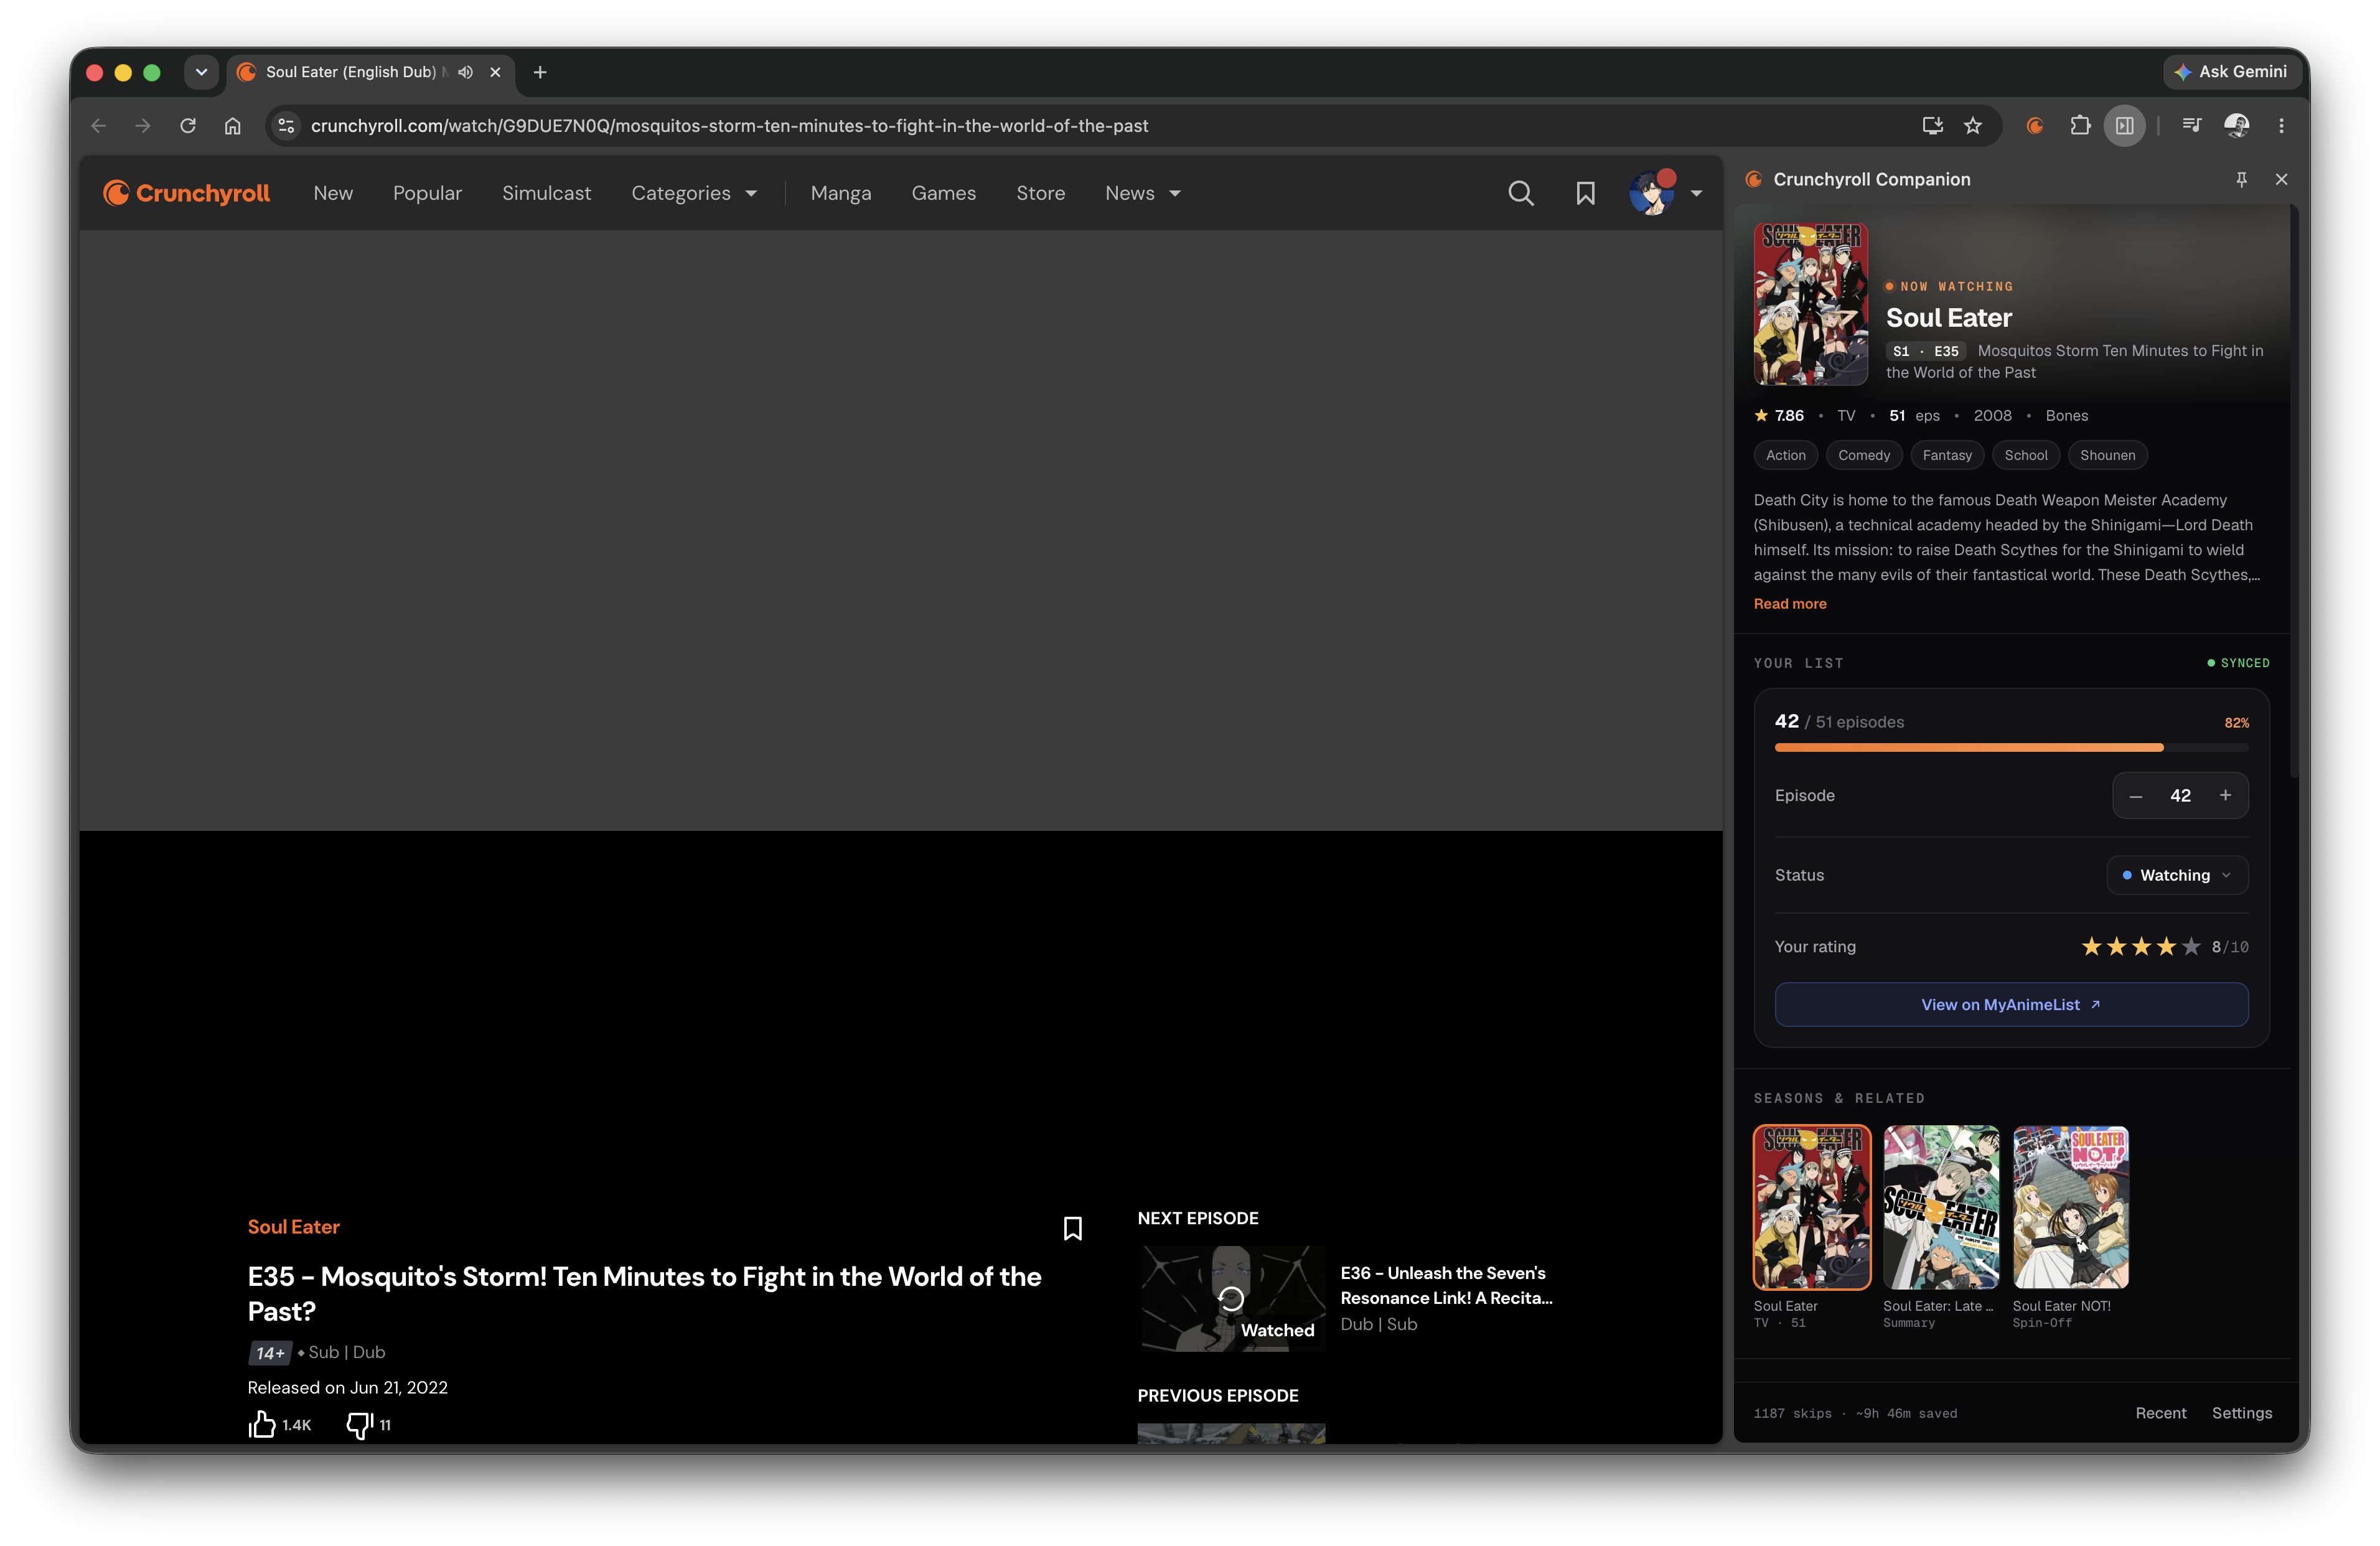2380x1546 pixels.
Task: Open the Manga section
Action: (x=841, y=193)
